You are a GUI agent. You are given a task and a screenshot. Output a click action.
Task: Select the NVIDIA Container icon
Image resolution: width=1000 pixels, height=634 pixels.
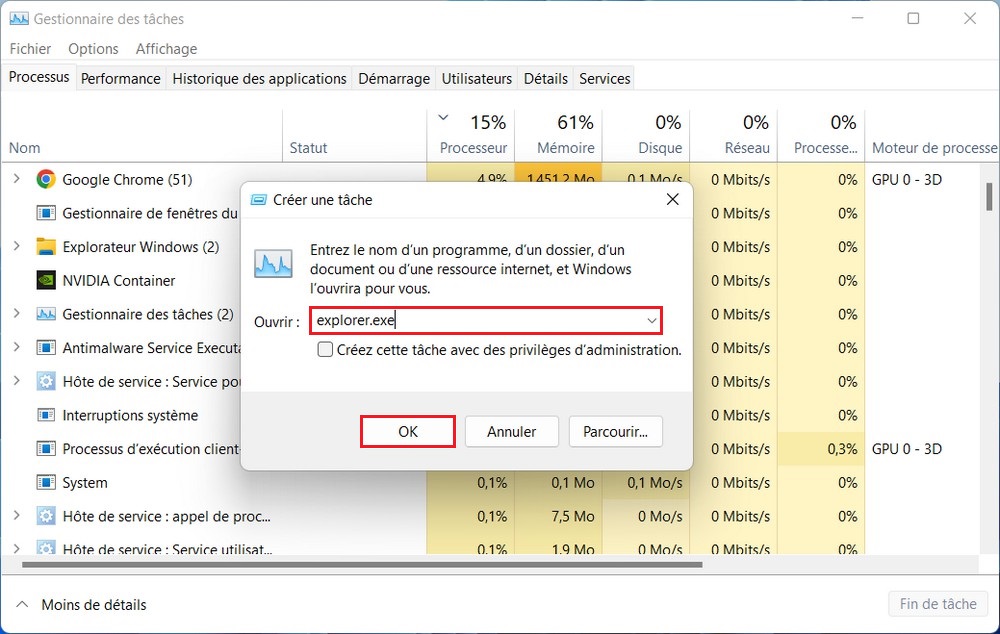(x=43, y=280)
